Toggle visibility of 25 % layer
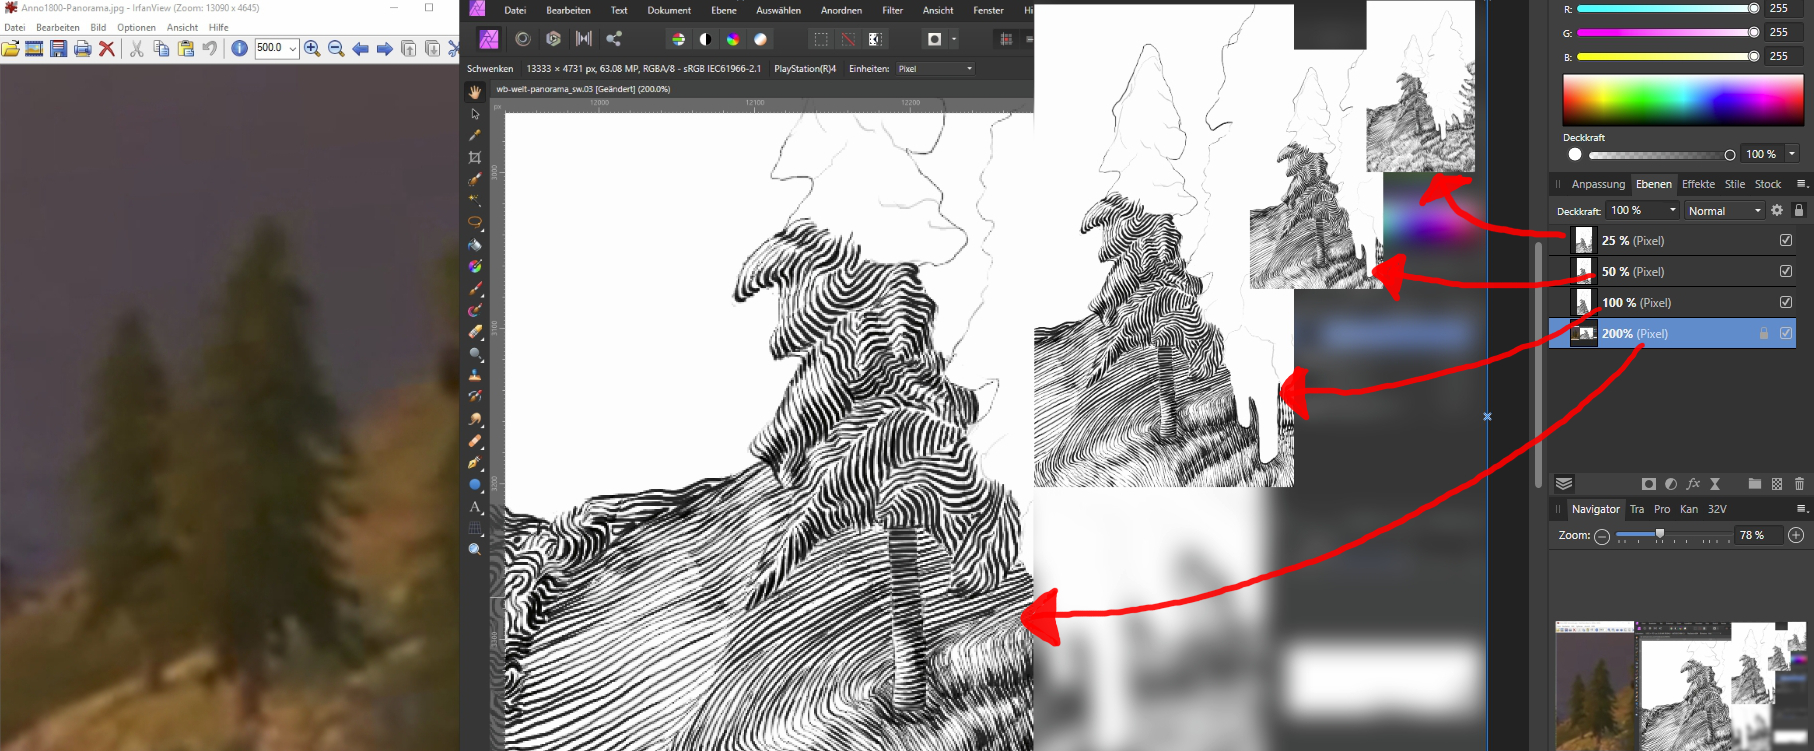The image size is (1814, 751). click(1786, 240)
